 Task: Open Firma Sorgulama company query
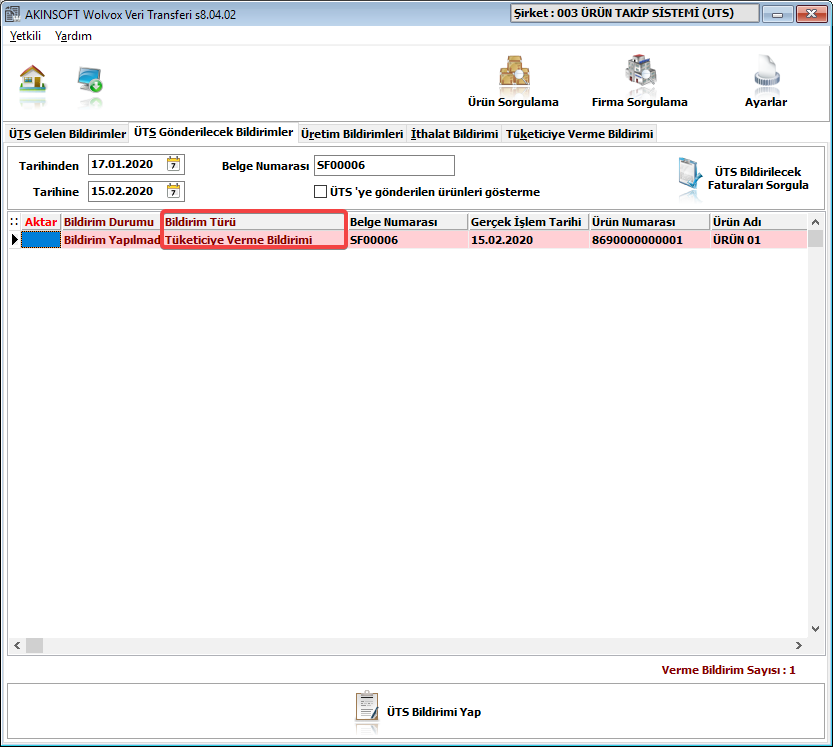(640, 82)
